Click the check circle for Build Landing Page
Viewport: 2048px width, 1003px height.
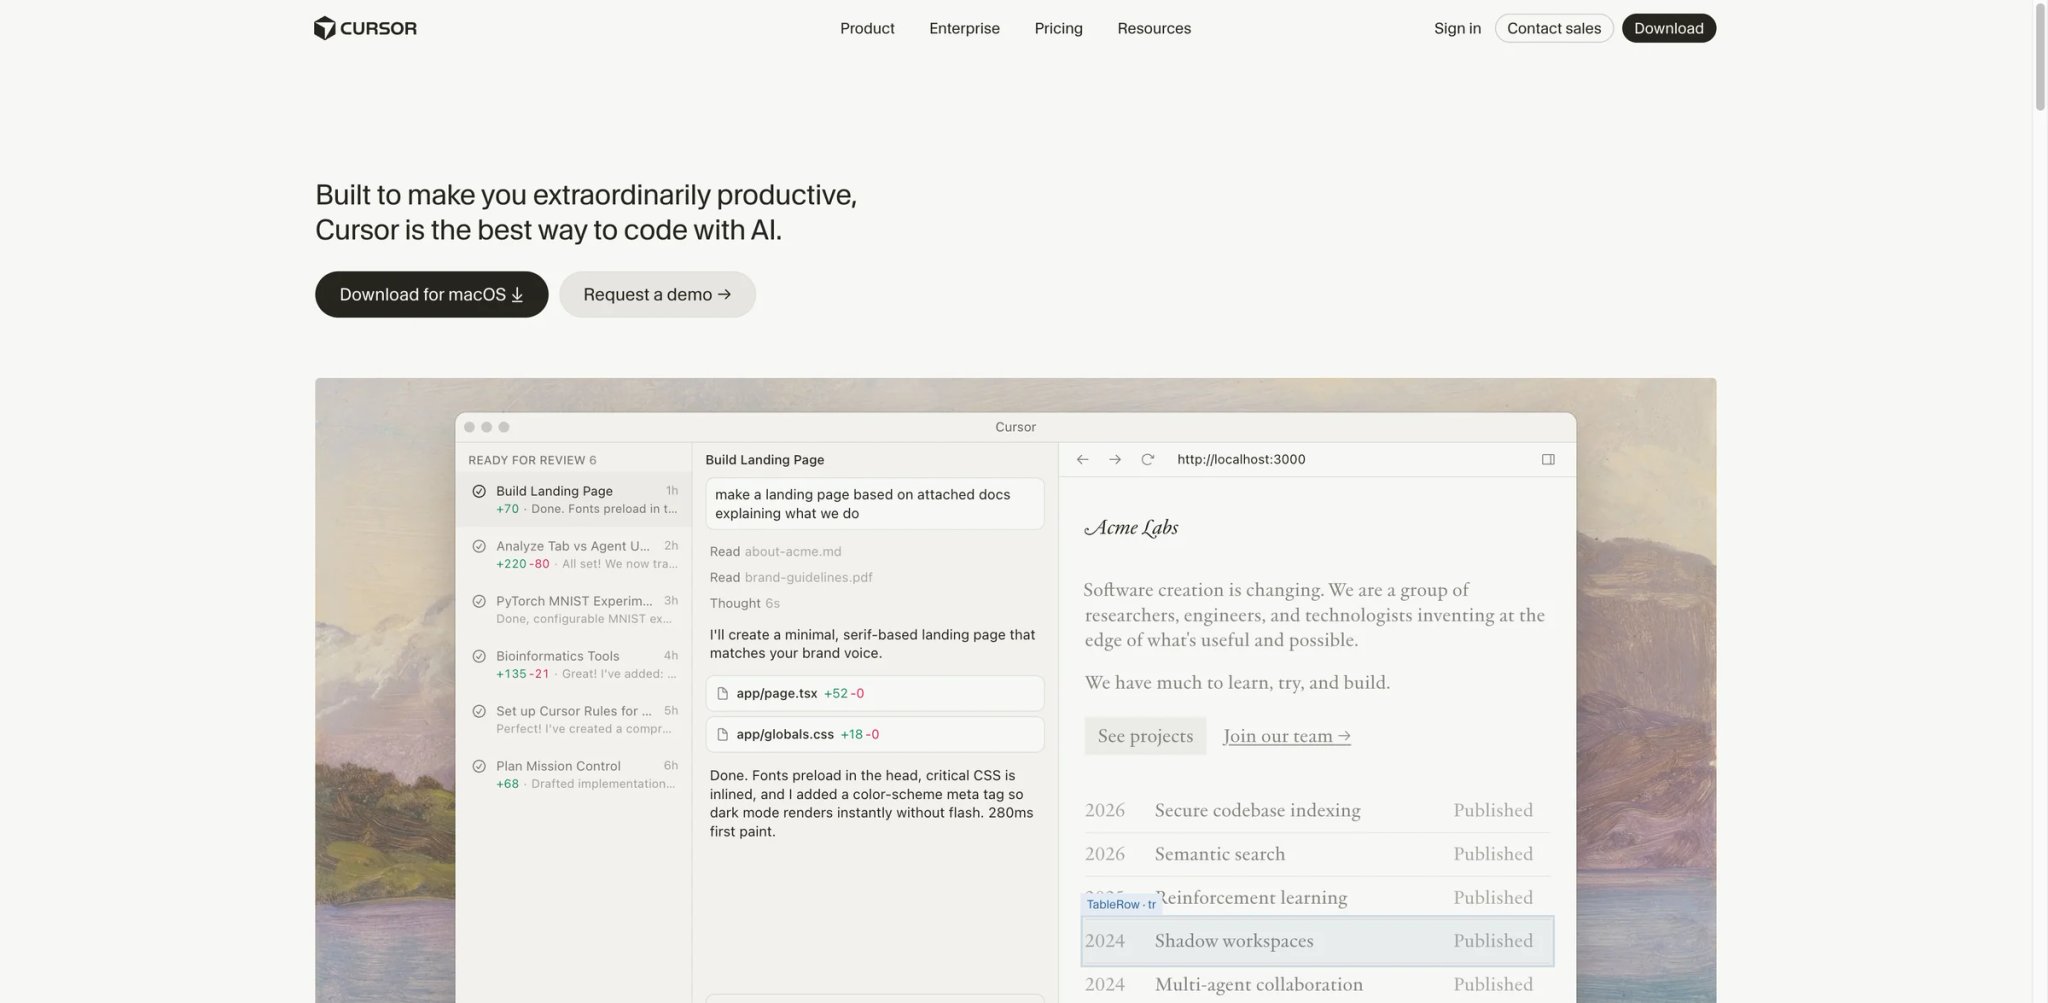click(x=479, y=491)
